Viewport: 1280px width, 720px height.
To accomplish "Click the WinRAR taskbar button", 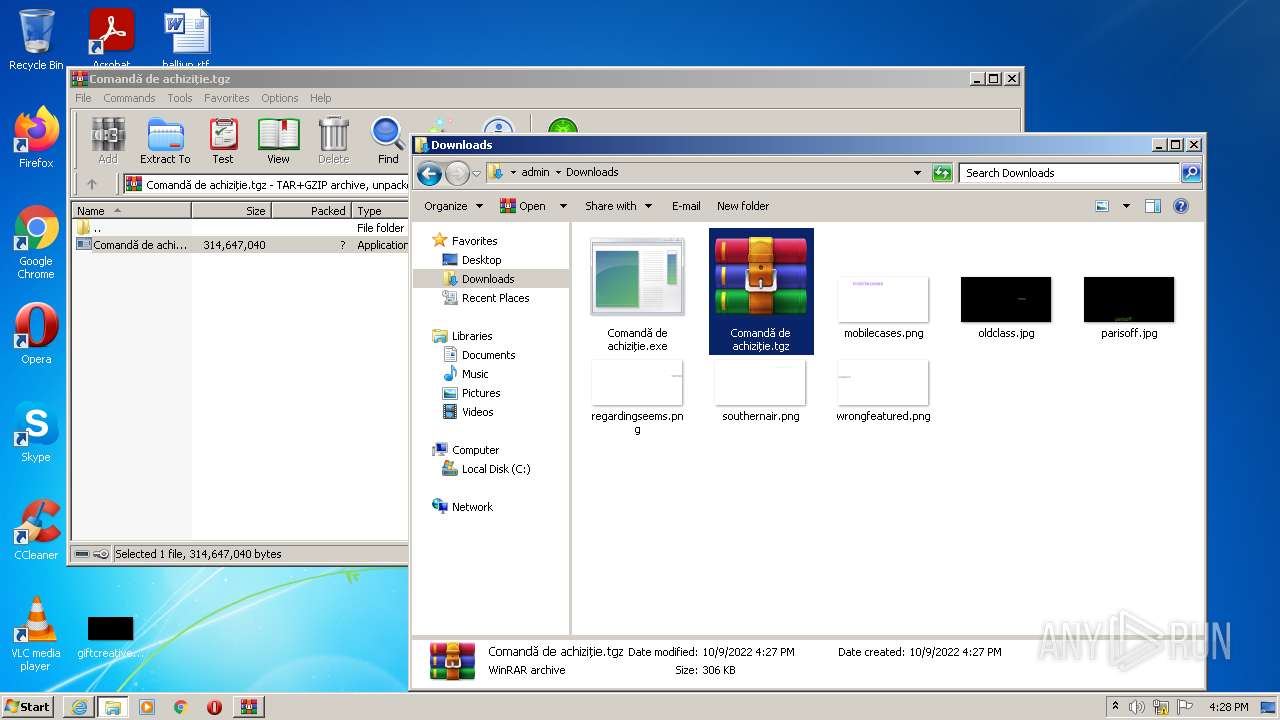I will (x=248, y=707).
